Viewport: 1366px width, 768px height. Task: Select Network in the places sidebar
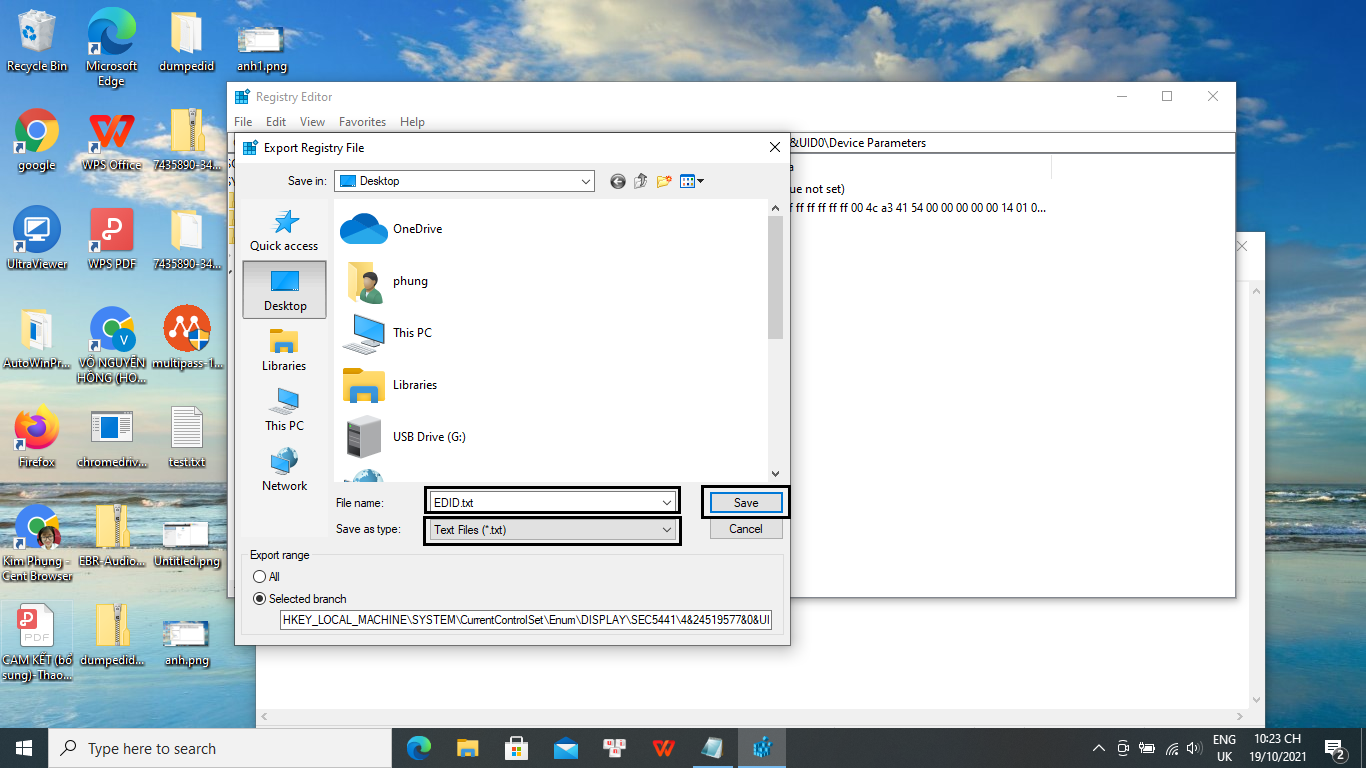[284, 470]
